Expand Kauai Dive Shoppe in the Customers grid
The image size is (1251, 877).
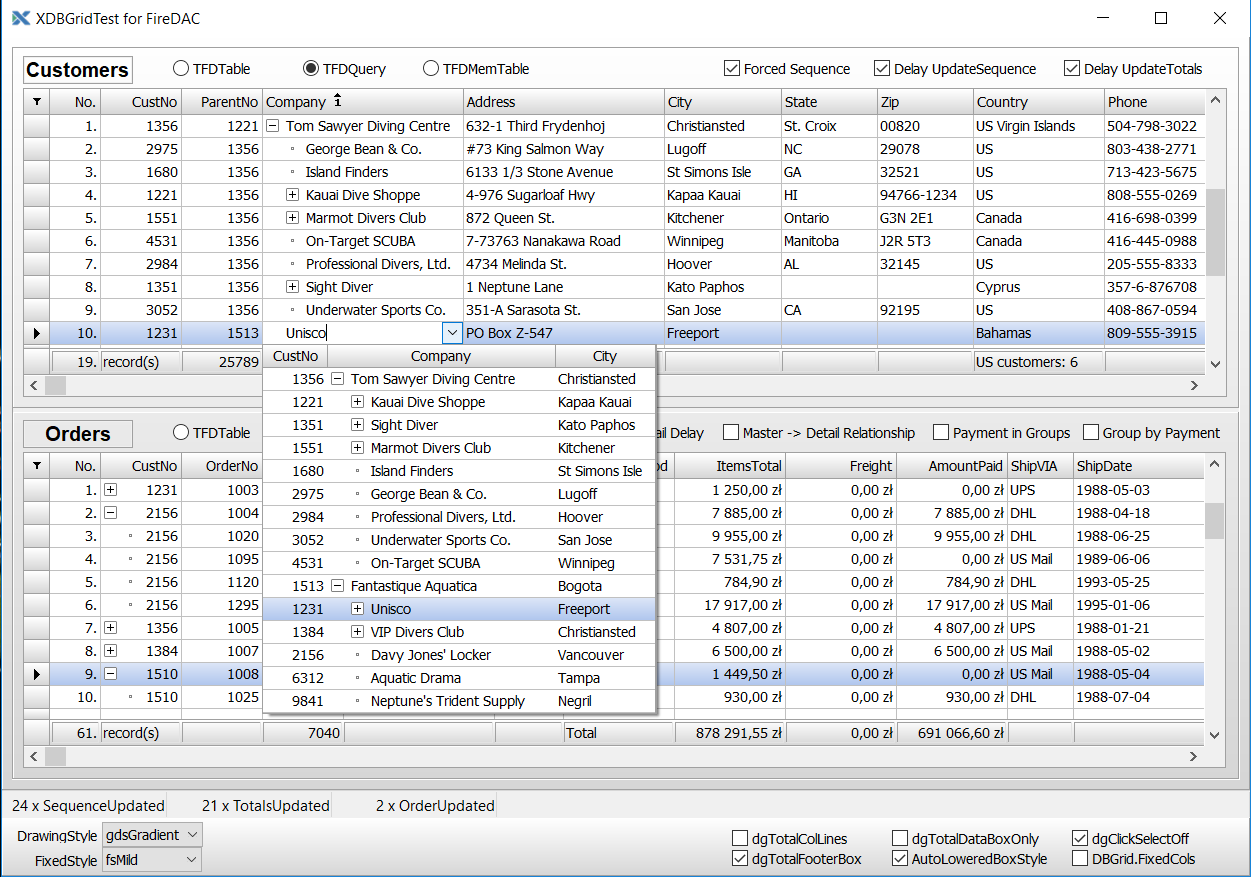(293, 196)
